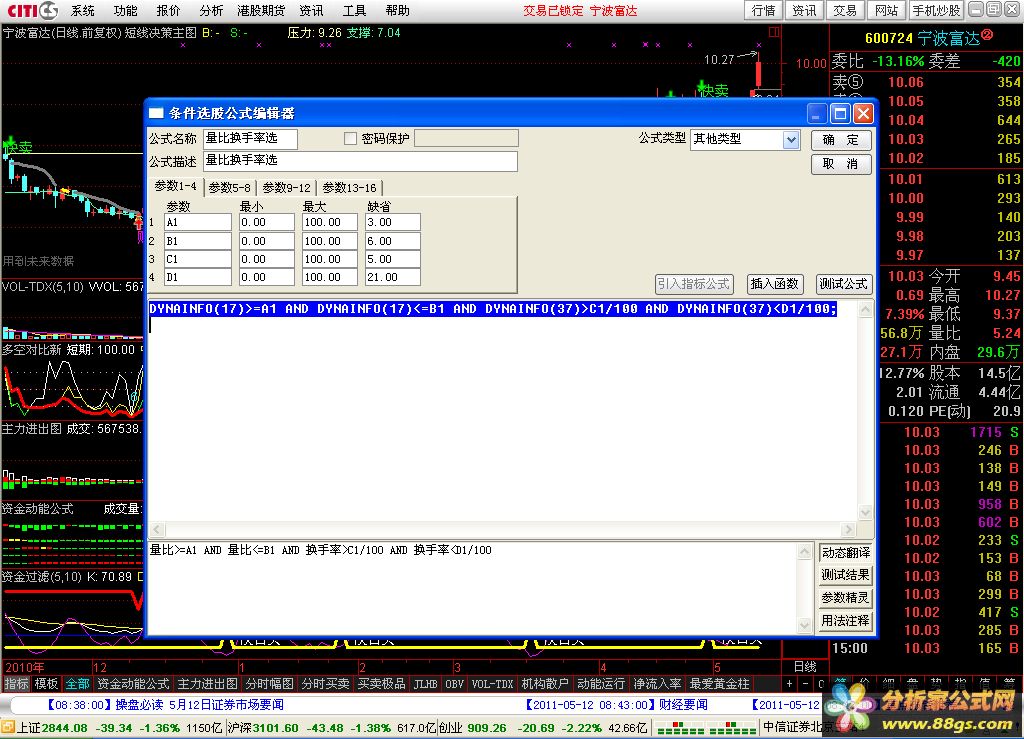
Task: Click the plus zoom button in the indicator bar
Action: tap(790, 684)
